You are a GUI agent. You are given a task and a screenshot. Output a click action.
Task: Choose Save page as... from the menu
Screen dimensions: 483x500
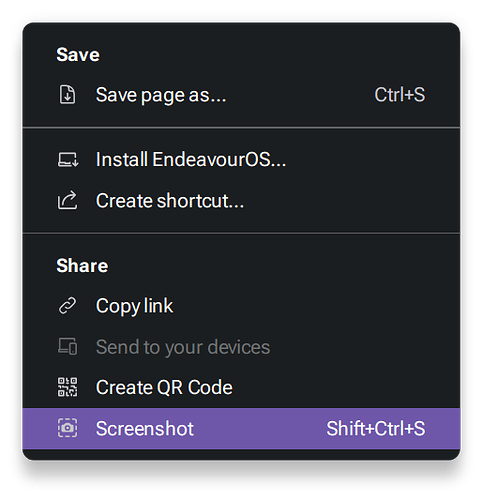pyautogui.click(x=241, y=95)
